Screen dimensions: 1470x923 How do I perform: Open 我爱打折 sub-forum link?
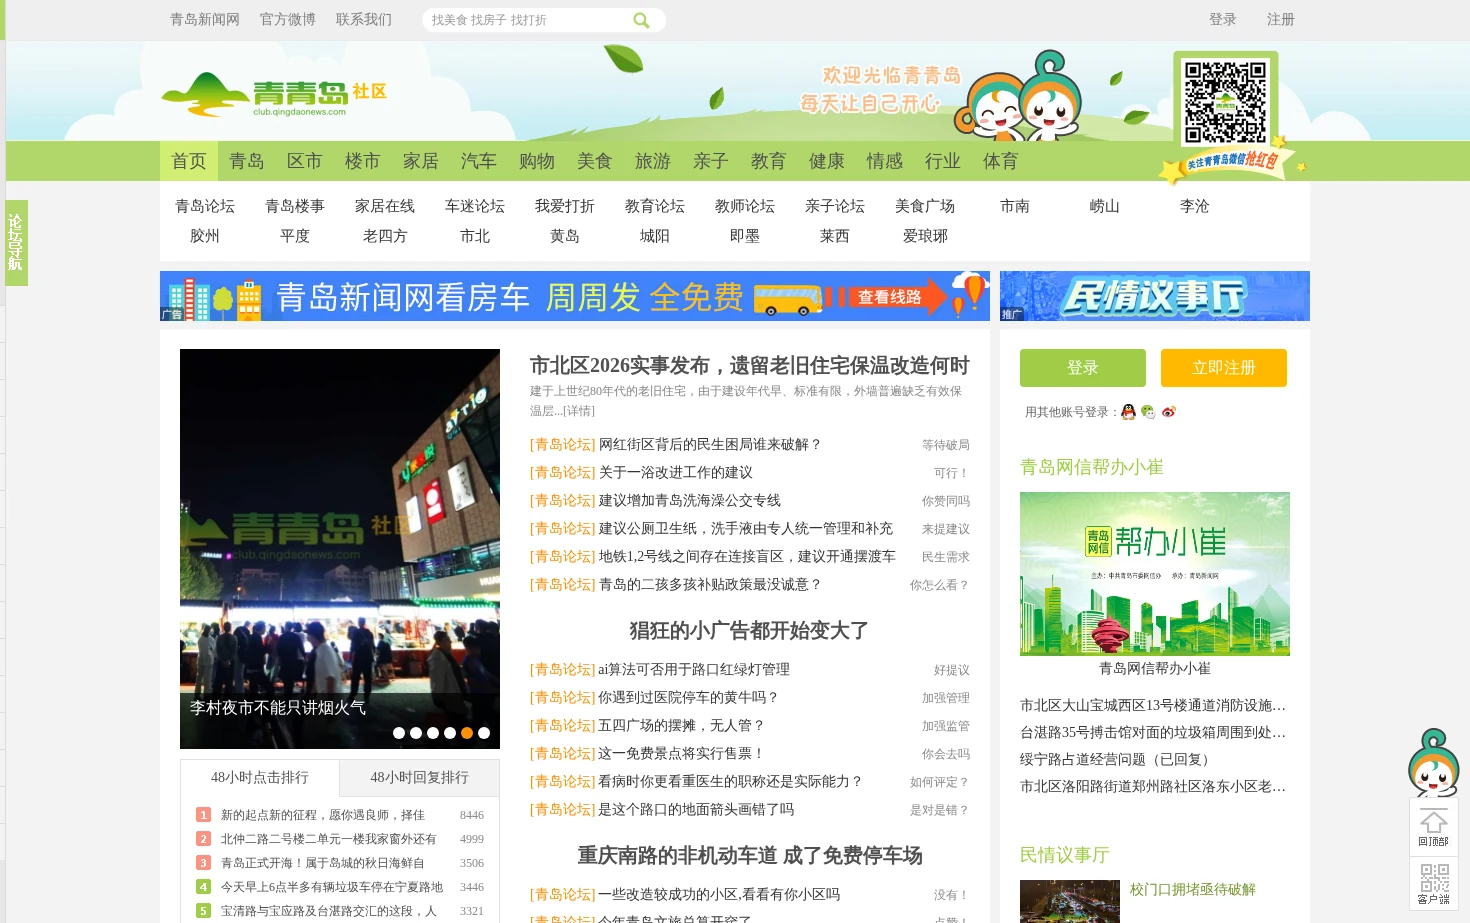pyautogui.click(x=565, y=206)
